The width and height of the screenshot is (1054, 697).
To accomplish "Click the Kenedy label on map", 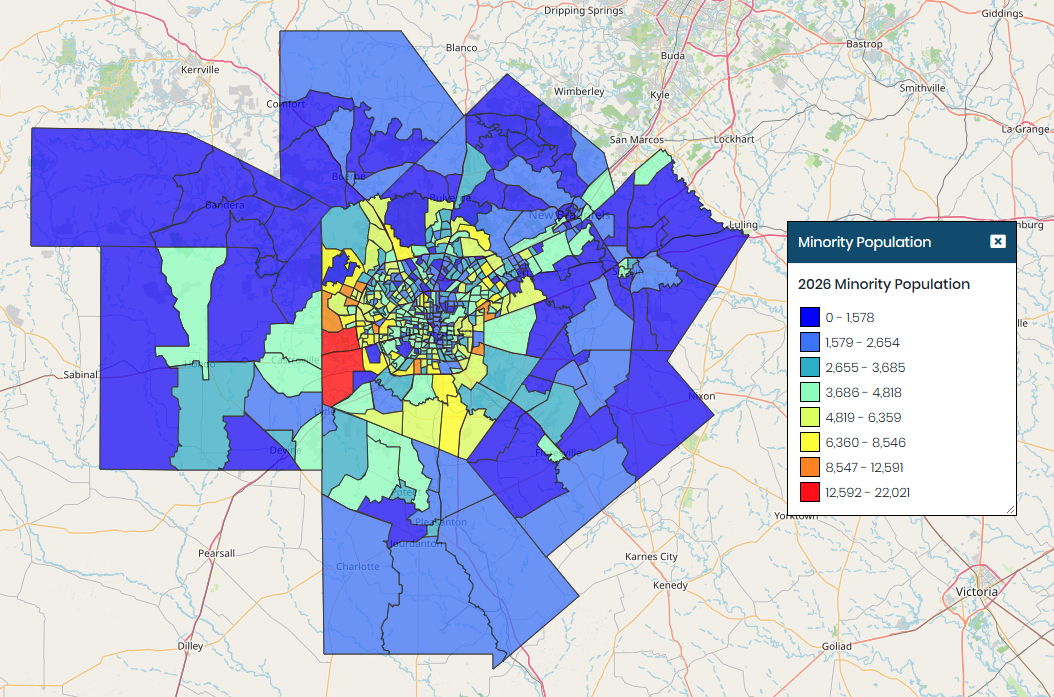I will (x=670, y=585).
